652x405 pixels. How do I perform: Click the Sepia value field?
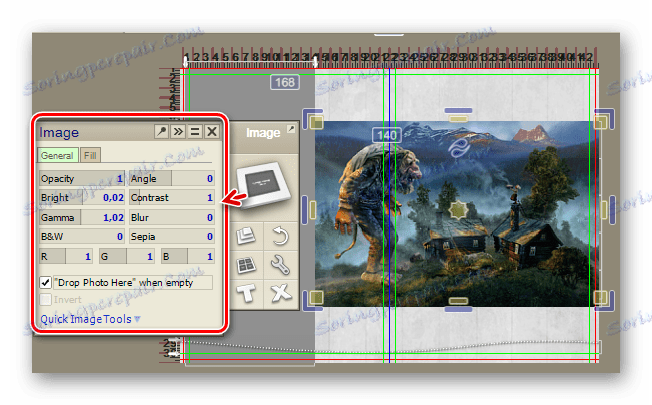[172, 236]
